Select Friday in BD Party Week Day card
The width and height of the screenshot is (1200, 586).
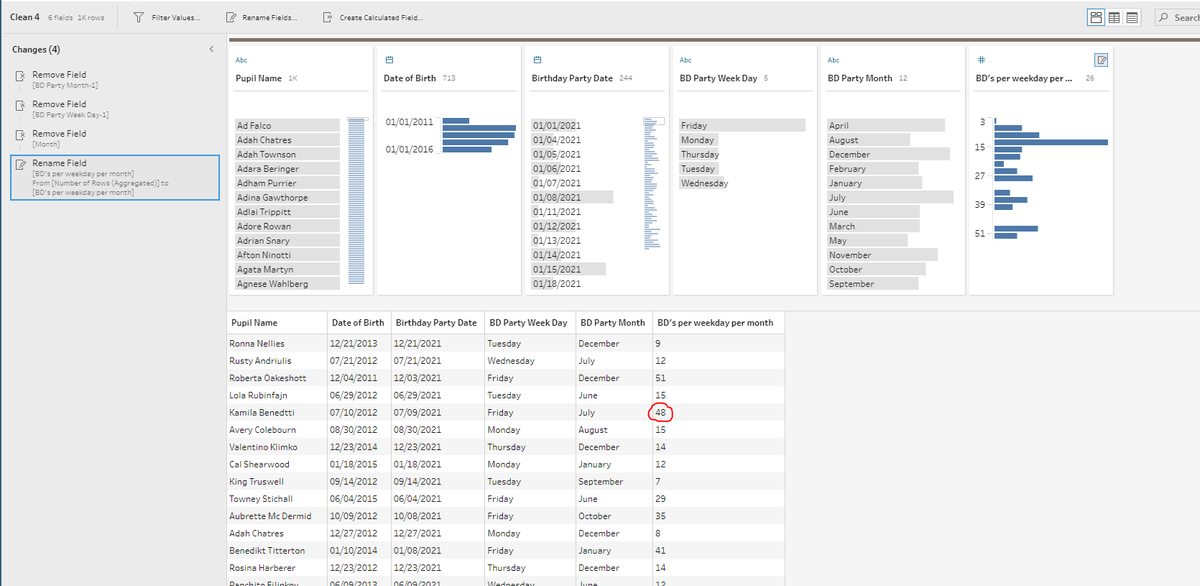[x=742, y=125]
